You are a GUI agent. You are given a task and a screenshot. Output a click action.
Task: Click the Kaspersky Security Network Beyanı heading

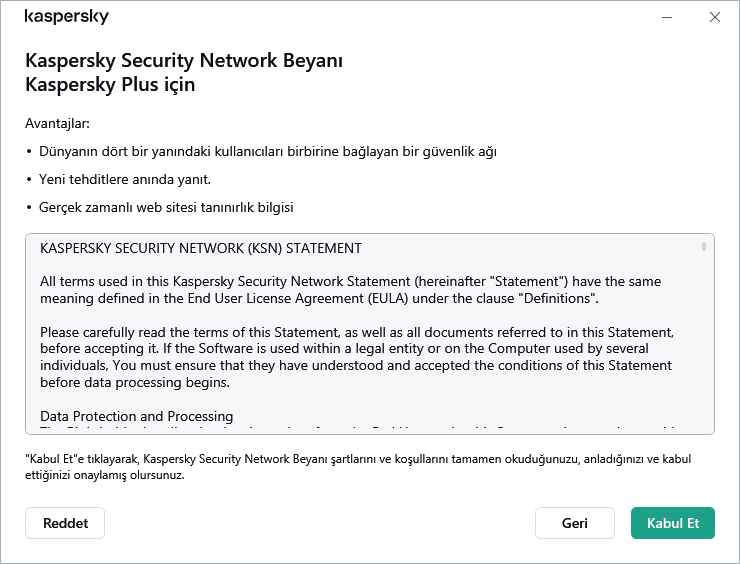coord(184,61)
